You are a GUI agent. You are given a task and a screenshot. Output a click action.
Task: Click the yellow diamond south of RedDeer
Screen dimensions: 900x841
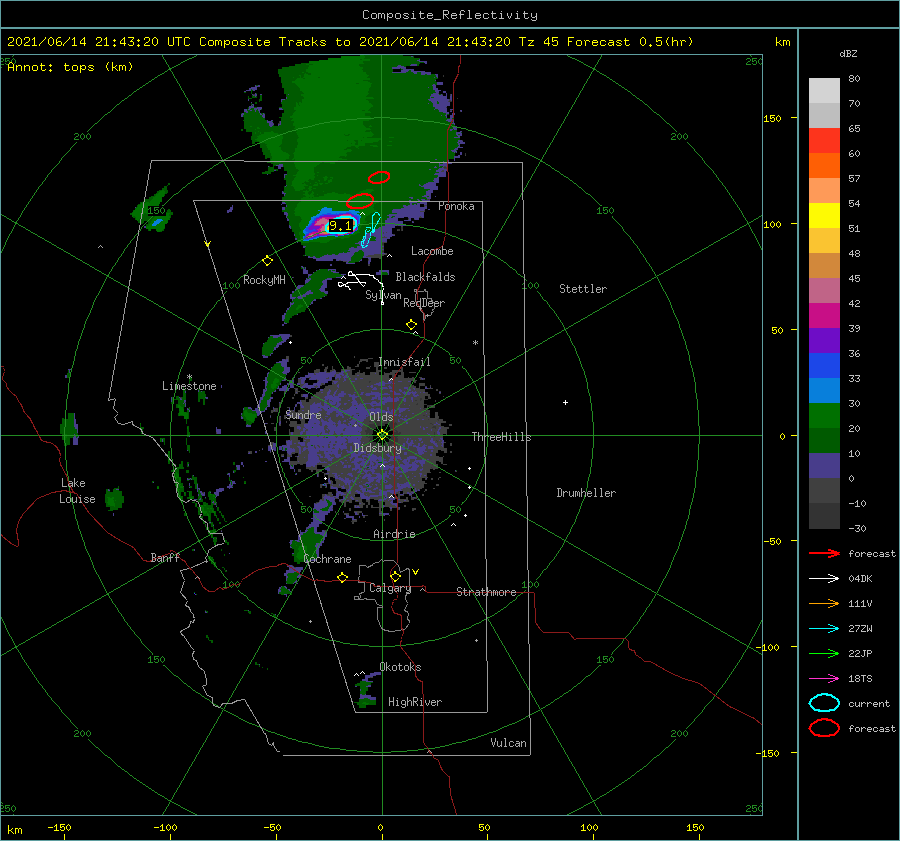(x=411, y=325)
